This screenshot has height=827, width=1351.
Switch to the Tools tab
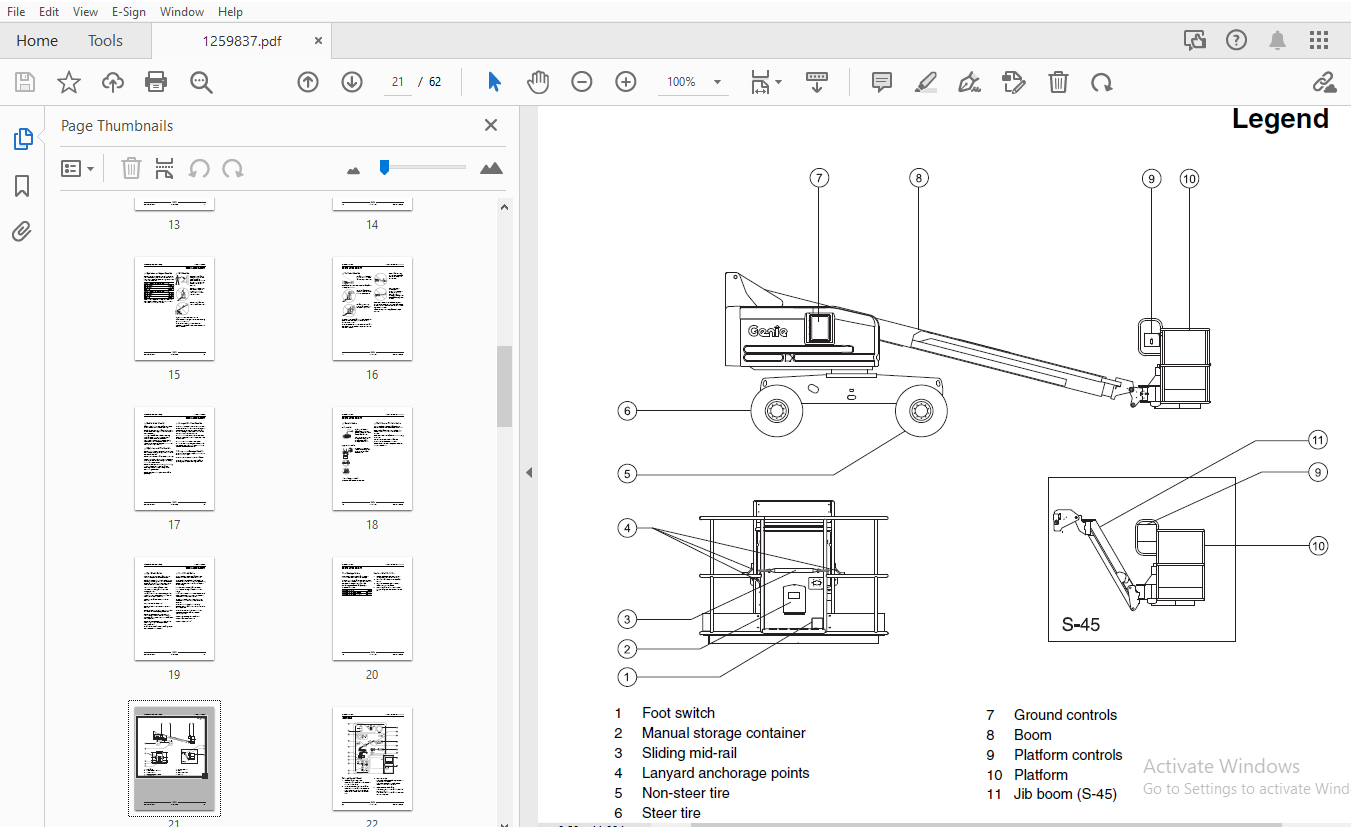click(x=105, y=41)
